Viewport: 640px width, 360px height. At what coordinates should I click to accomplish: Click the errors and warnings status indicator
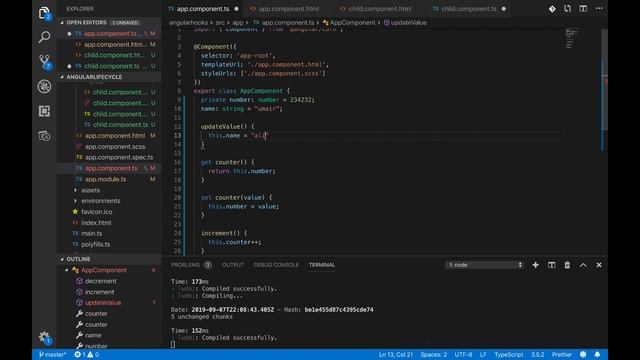87,355
